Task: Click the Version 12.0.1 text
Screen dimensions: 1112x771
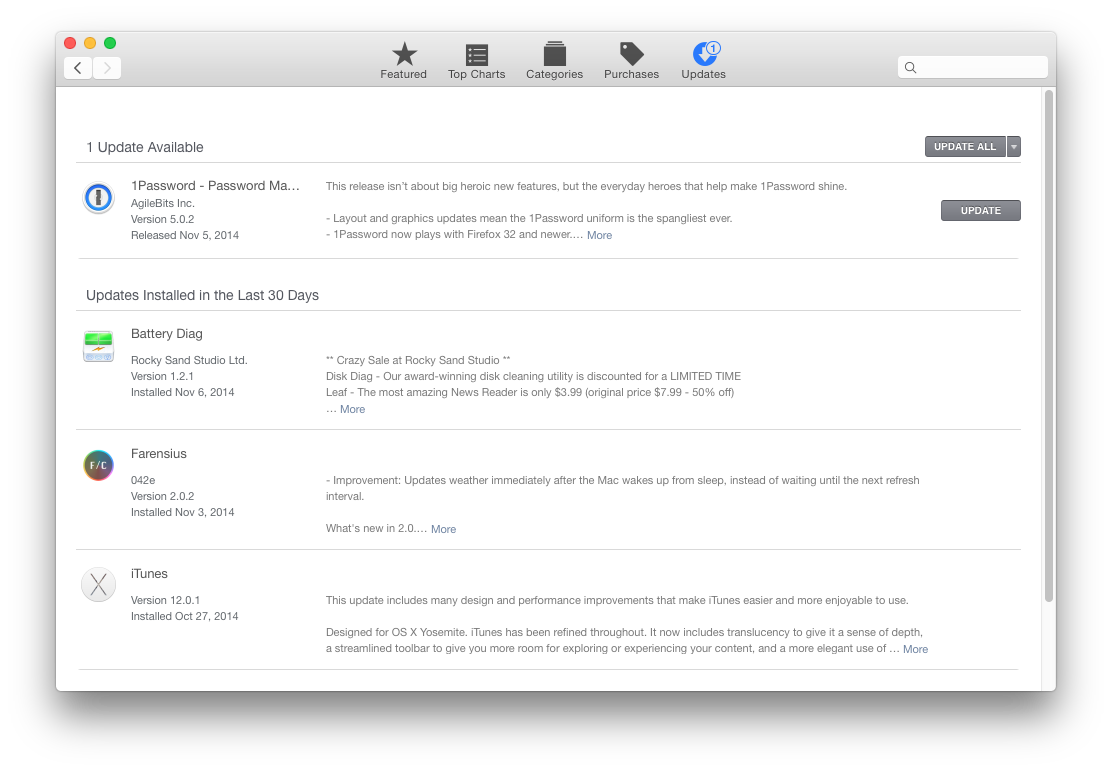Action: pos(165,600)
